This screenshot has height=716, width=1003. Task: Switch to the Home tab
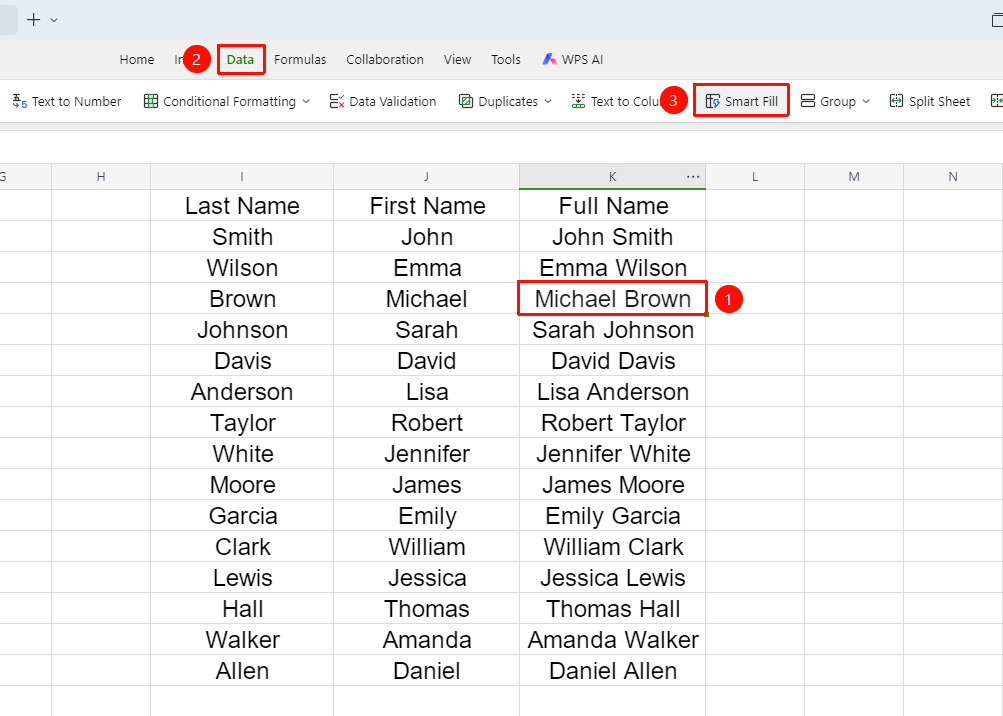click(x=137, y=60)
